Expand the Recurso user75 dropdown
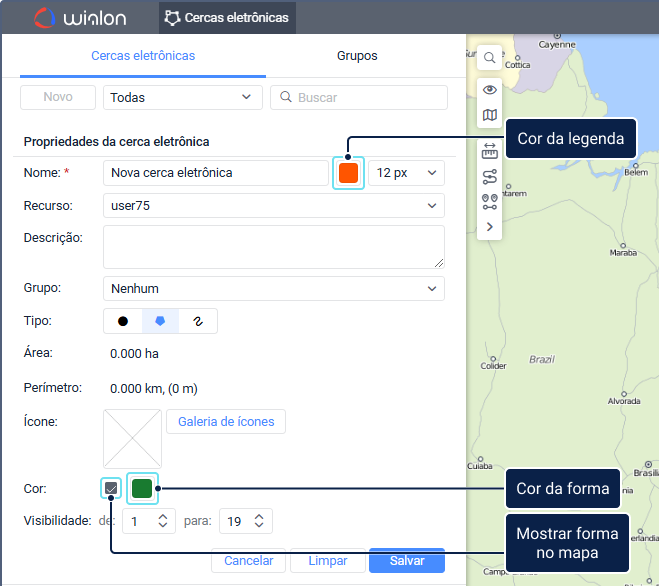This screenshot has height=586, width=659. point(273,205)
